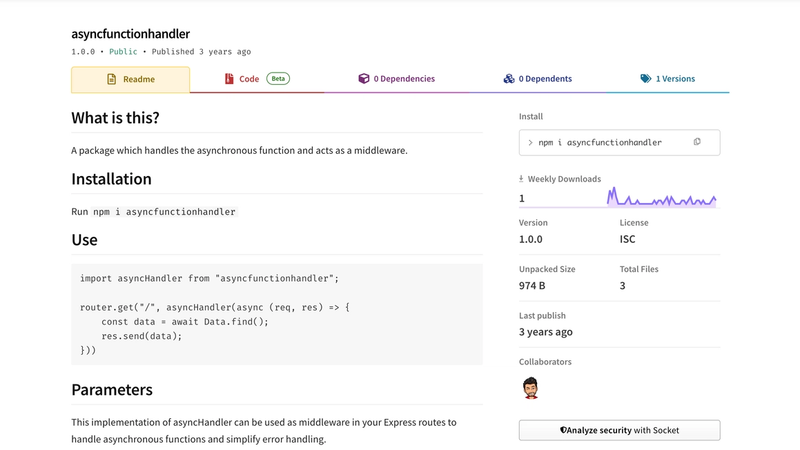Click the router.get code line
This screenshot has width=800, height=450.
click(x=215, y=307)
